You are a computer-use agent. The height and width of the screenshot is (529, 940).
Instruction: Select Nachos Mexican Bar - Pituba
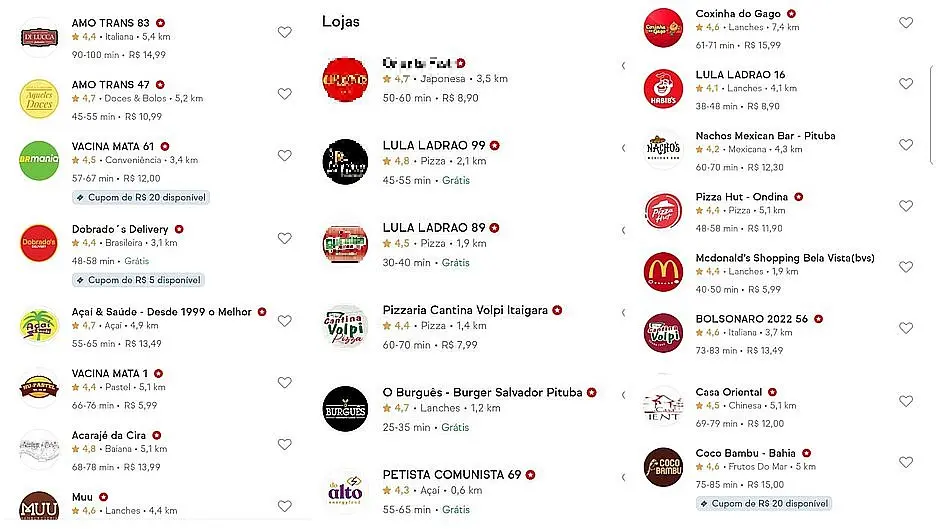click(x=765, y=136)
